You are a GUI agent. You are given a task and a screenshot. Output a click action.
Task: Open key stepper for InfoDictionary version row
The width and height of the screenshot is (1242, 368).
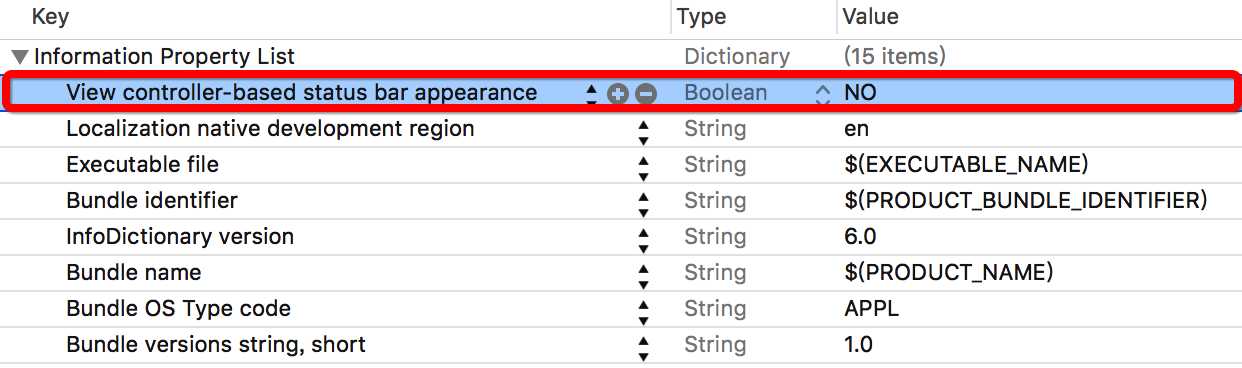[643, 238]
